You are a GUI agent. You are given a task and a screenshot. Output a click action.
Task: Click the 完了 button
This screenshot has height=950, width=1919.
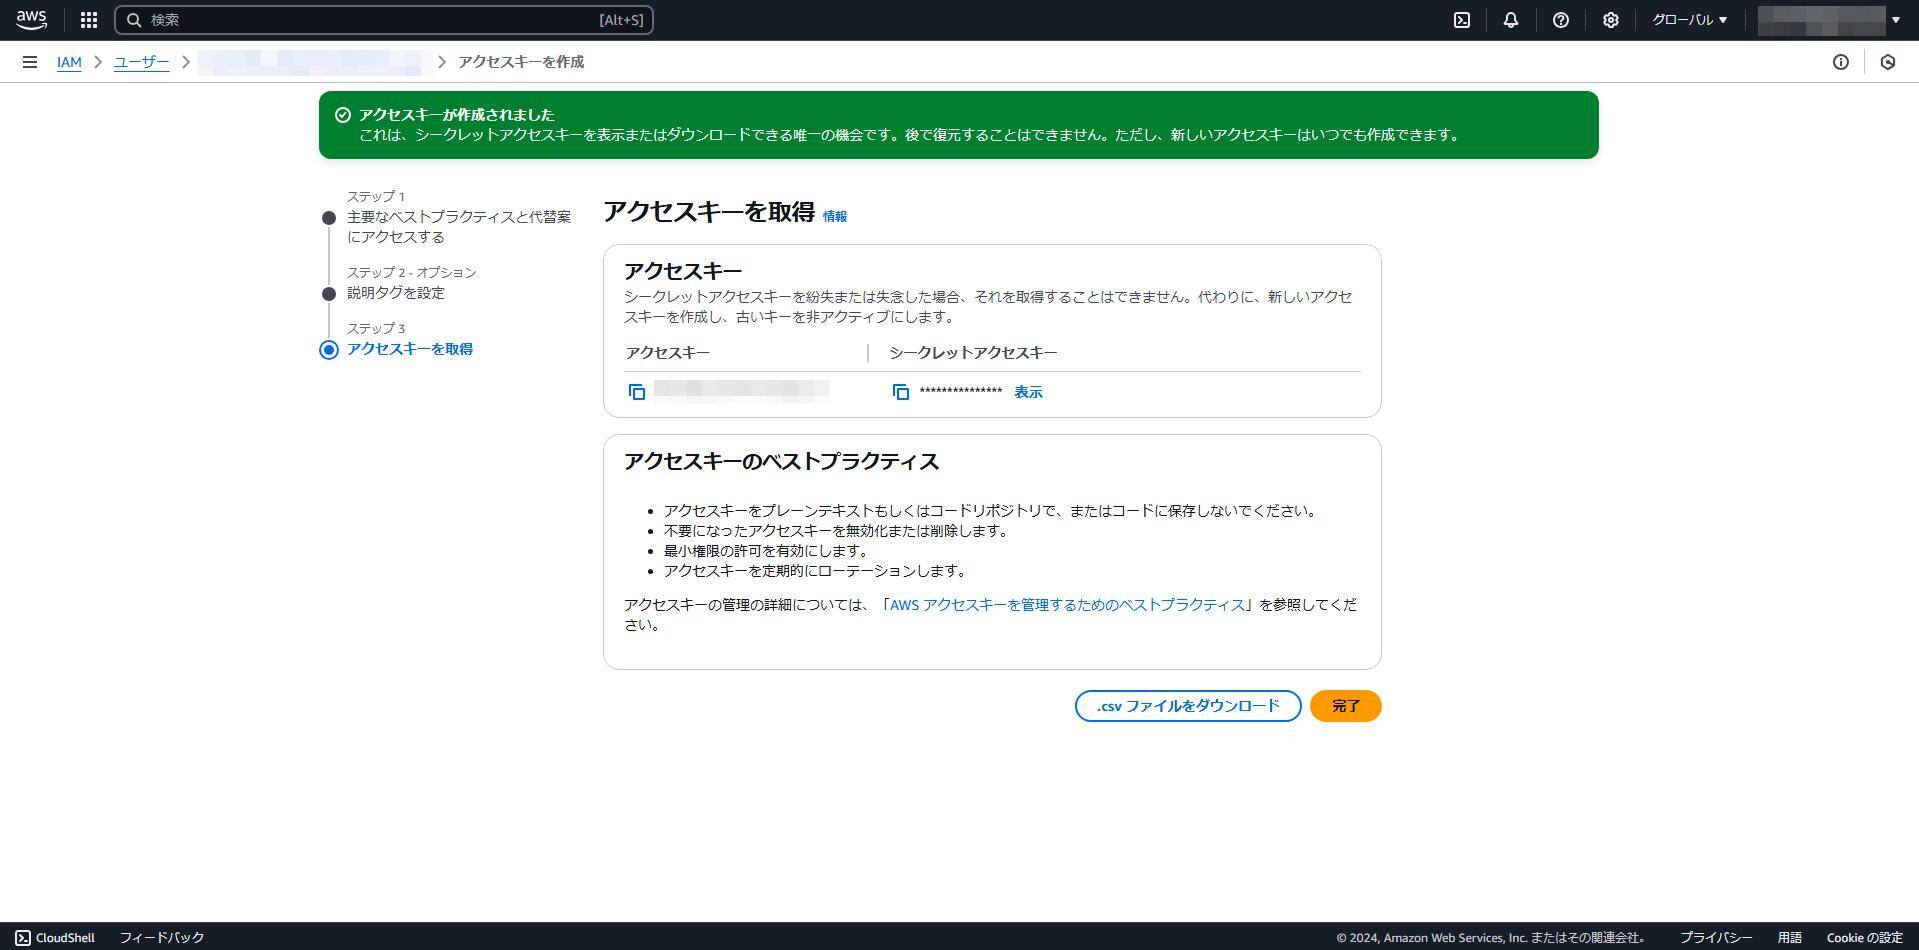[x=1346, y=706]
